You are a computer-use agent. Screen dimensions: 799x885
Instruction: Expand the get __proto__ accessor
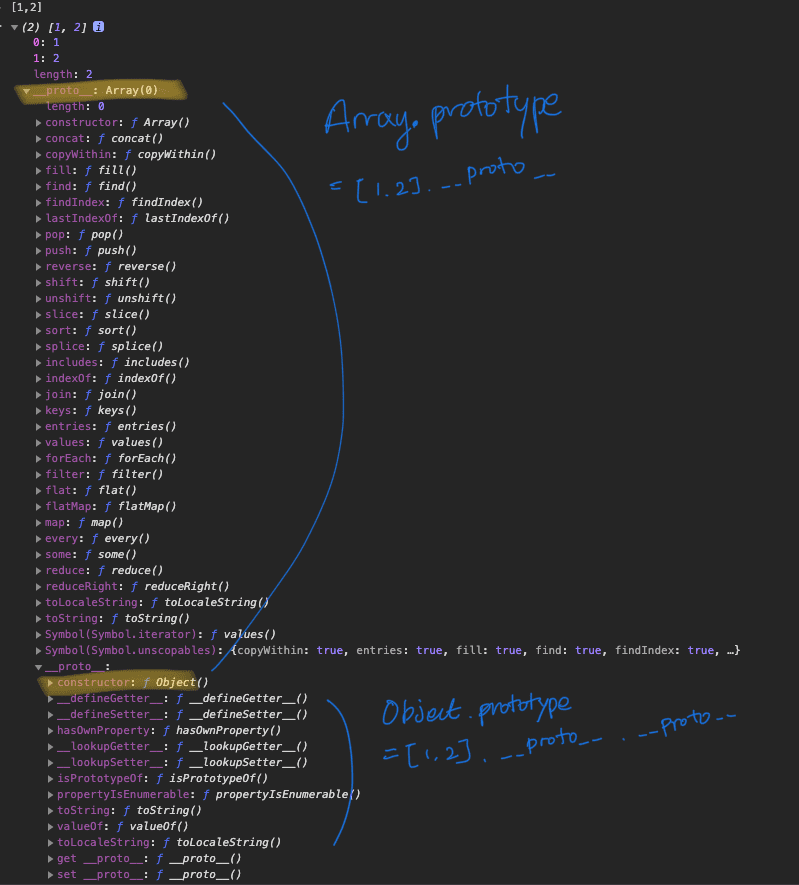50,859
